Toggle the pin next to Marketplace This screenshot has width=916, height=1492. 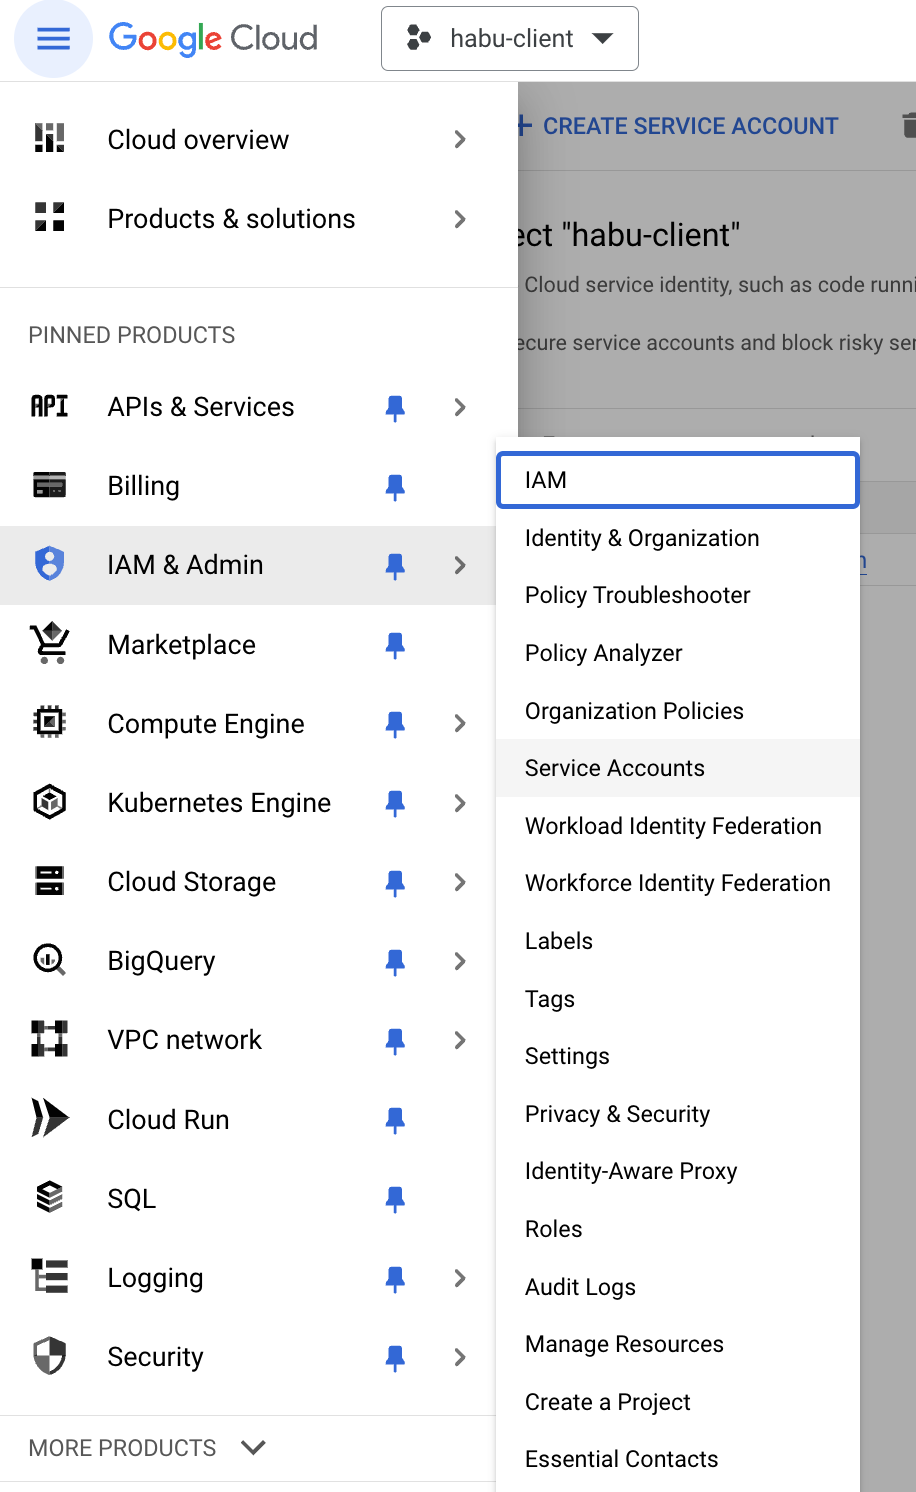tap(395, 645)
